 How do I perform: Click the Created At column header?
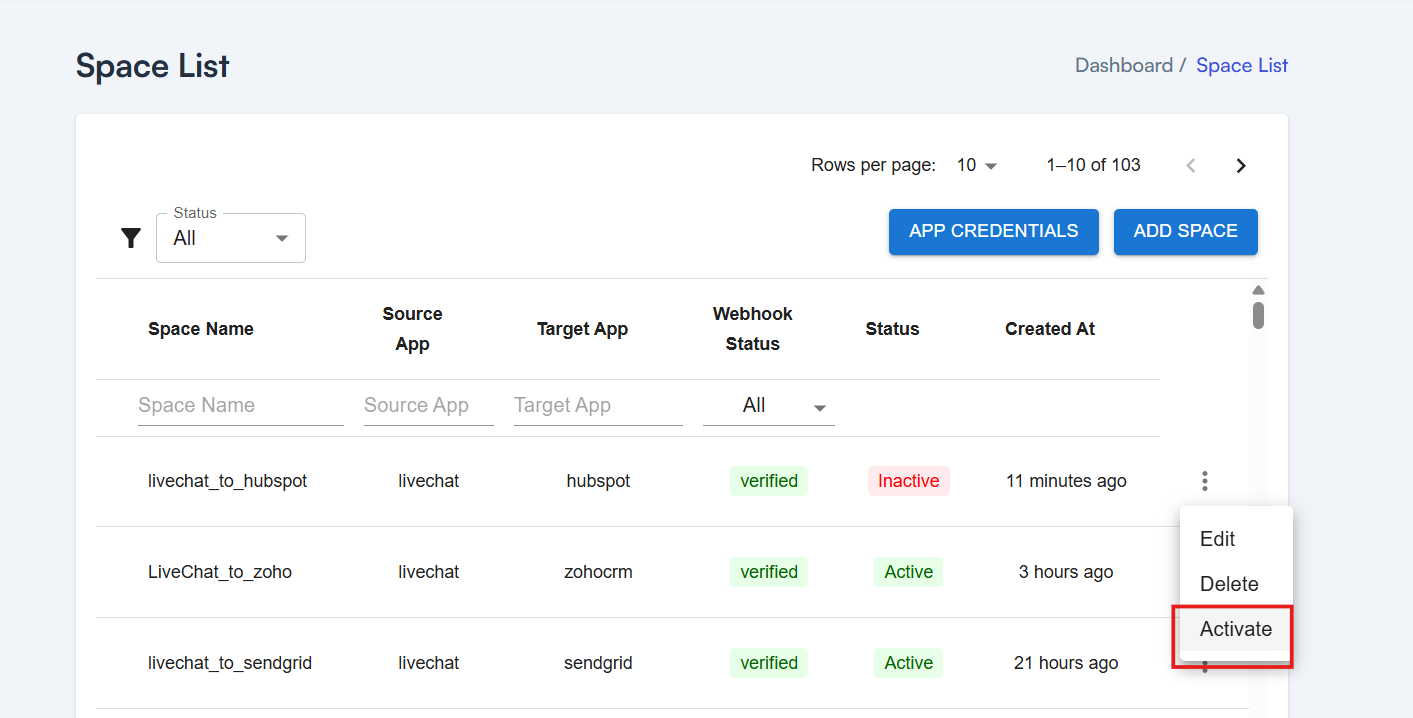pos(1050,329)
